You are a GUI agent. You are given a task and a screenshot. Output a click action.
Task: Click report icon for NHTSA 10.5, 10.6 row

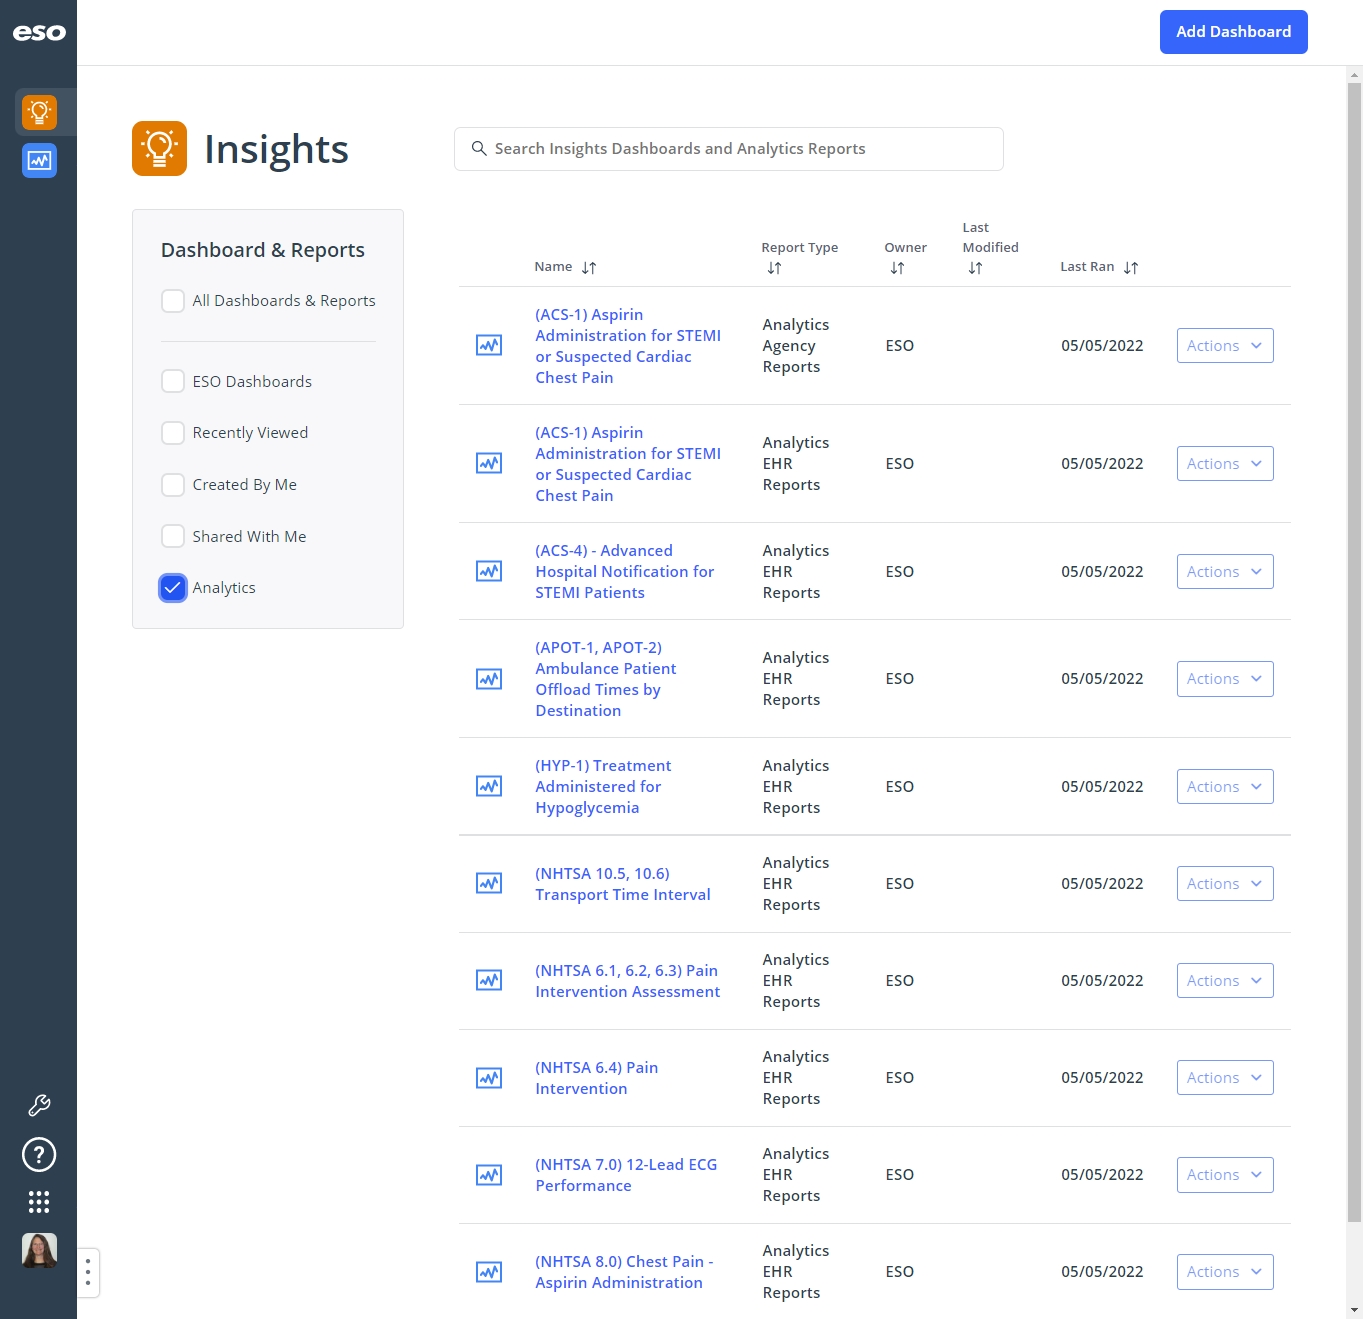pyautogui.click(x=489, y=883)
